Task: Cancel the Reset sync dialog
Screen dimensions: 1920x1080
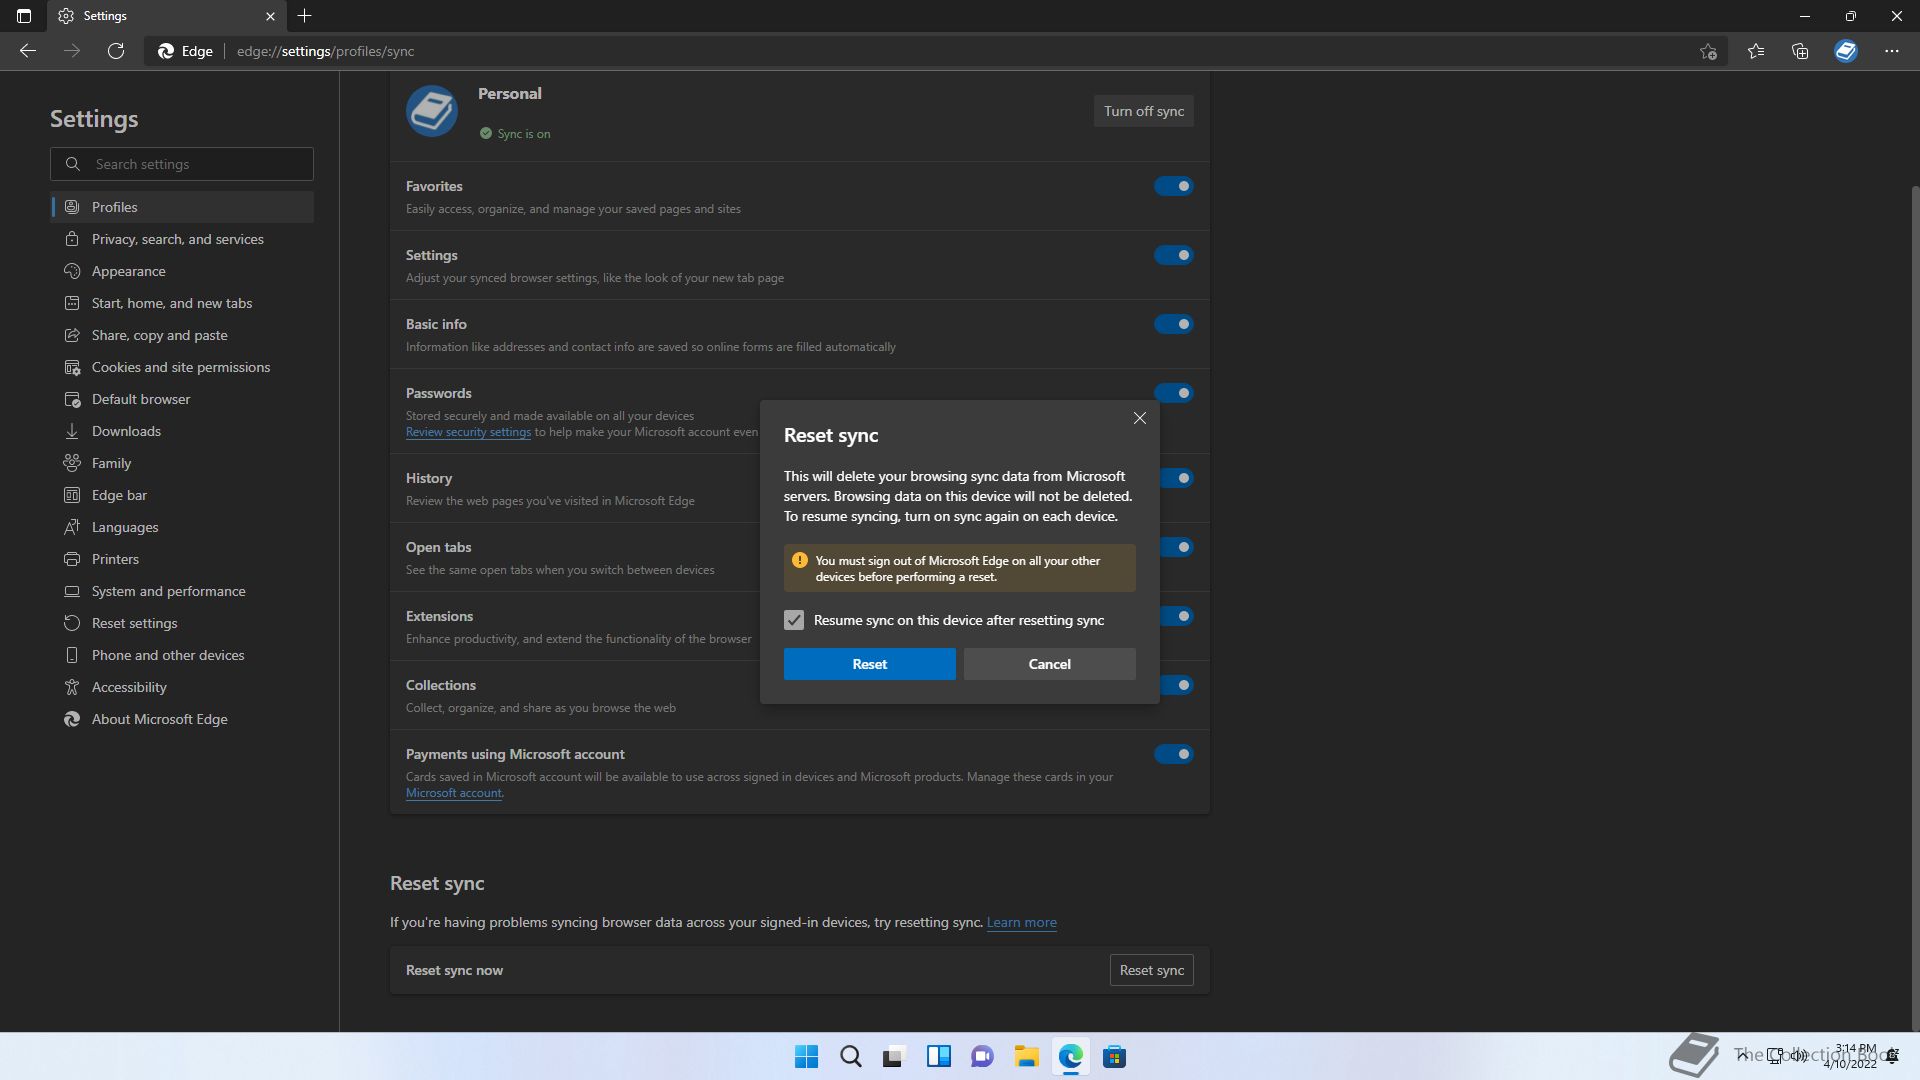Action: (1049, 664)
